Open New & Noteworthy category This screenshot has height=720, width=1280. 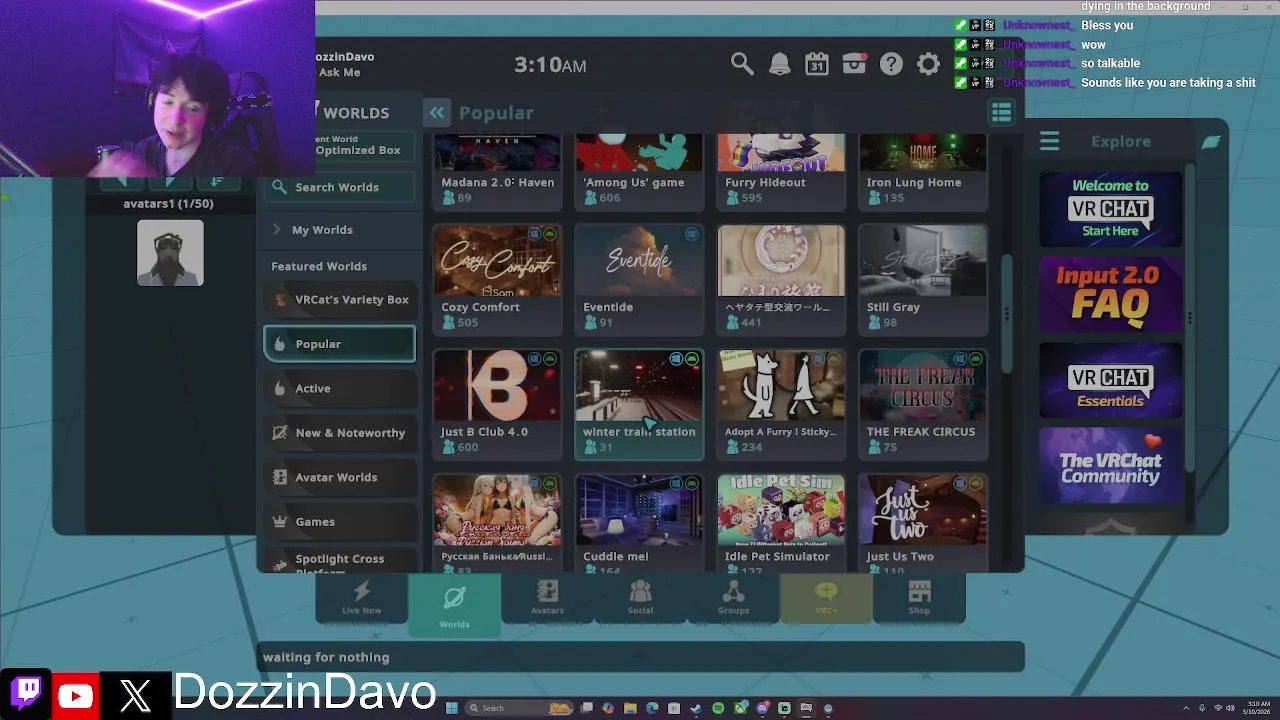click(x=340, y=433)
